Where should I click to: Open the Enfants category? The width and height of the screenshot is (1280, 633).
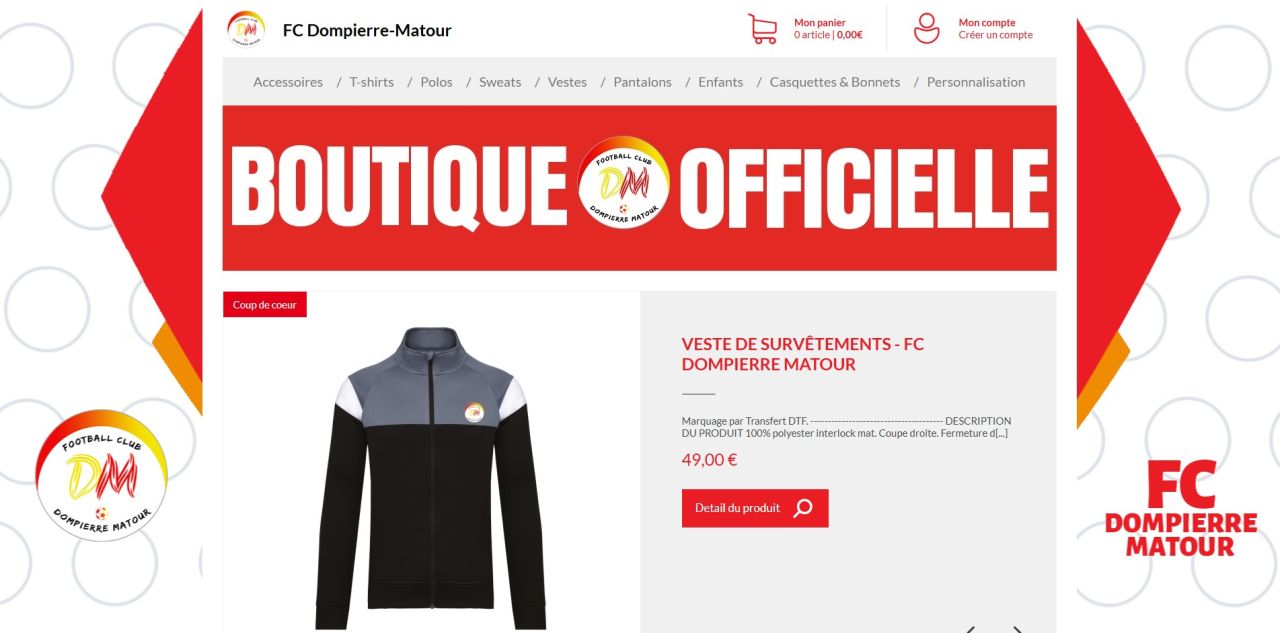point(721,82)
